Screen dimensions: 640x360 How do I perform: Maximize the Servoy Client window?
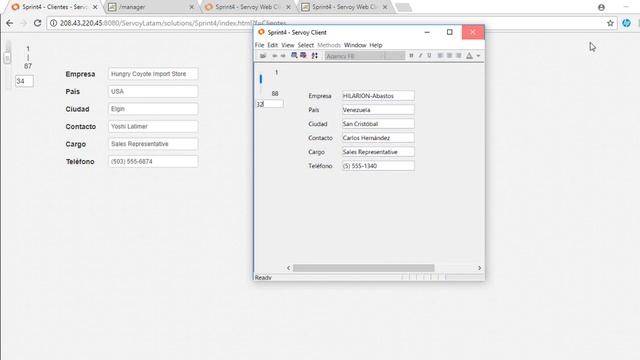(449, 32)
